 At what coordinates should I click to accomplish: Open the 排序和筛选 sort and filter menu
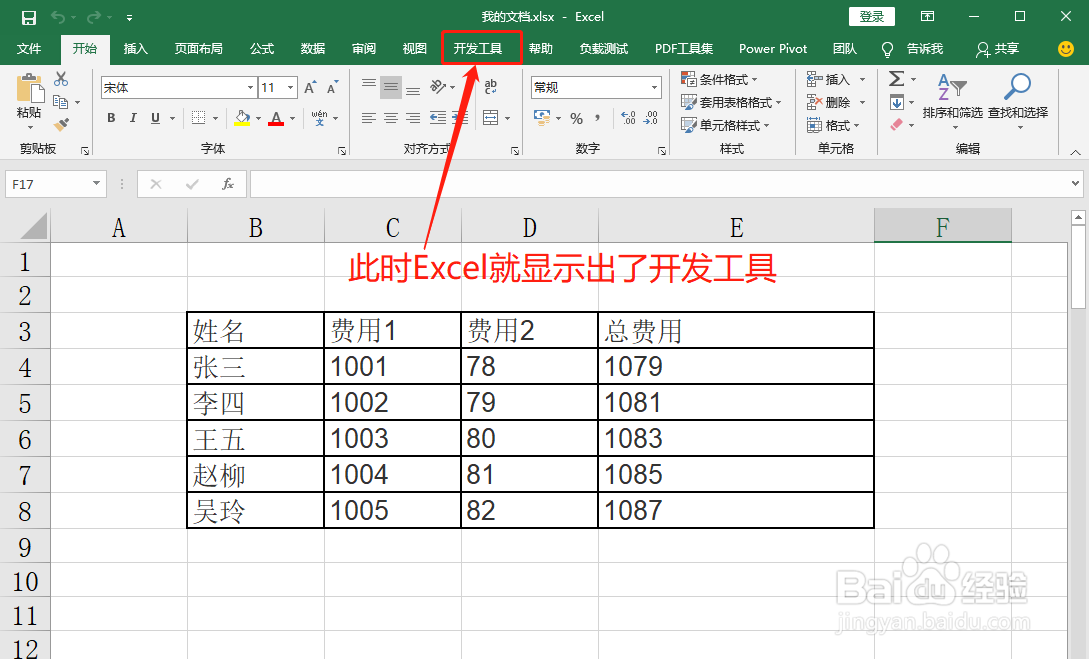(952, 101)
